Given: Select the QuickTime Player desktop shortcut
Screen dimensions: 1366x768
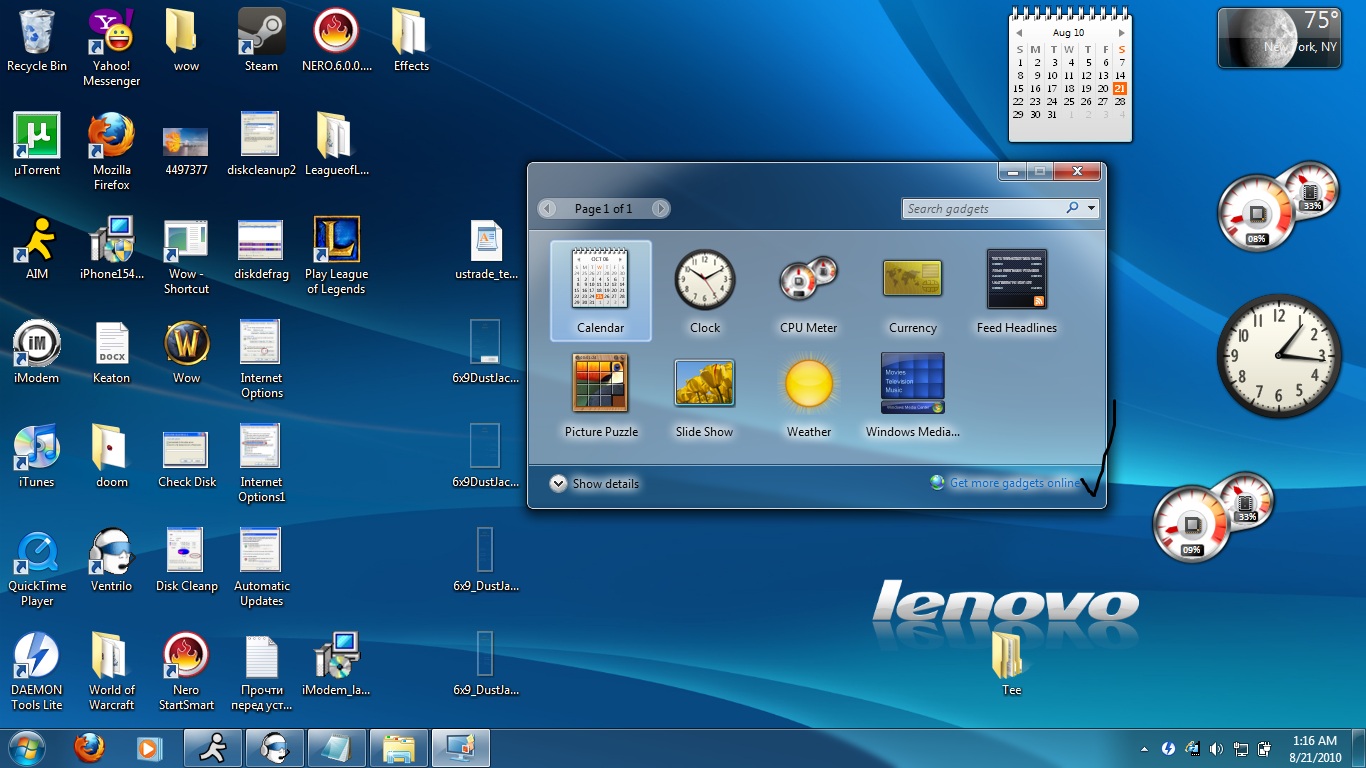Looking at the screenshot, I should click(x=37, y=568).
